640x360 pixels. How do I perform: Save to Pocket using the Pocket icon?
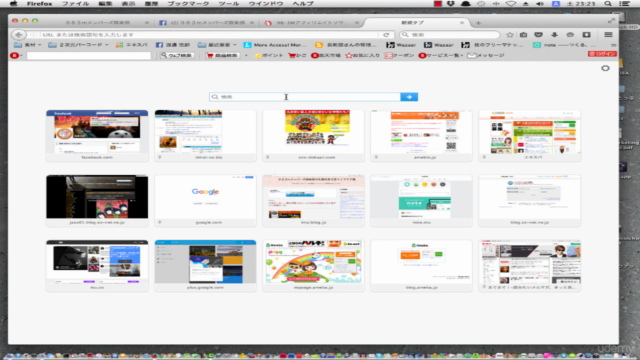click(x=539, y=35)
